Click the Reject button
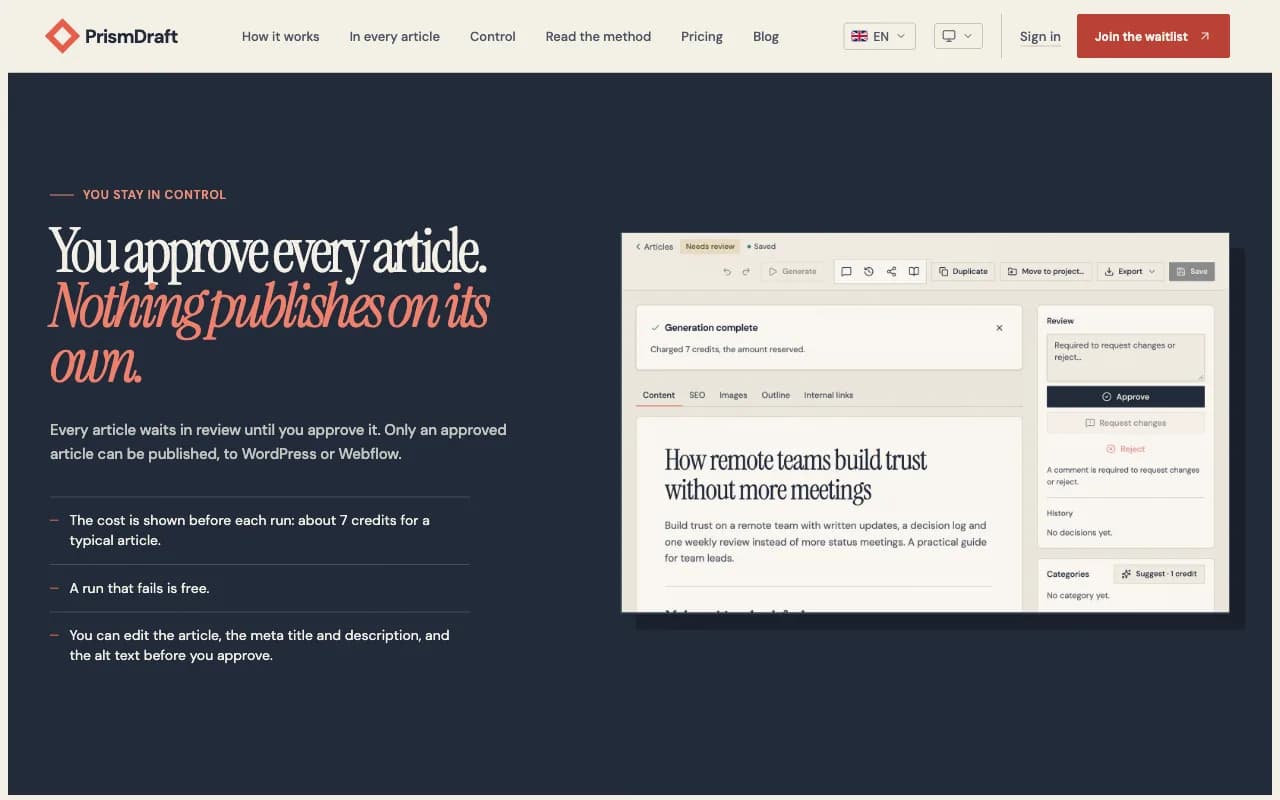The height and width of the screenshot is (800, 1280). (1126, 449)
